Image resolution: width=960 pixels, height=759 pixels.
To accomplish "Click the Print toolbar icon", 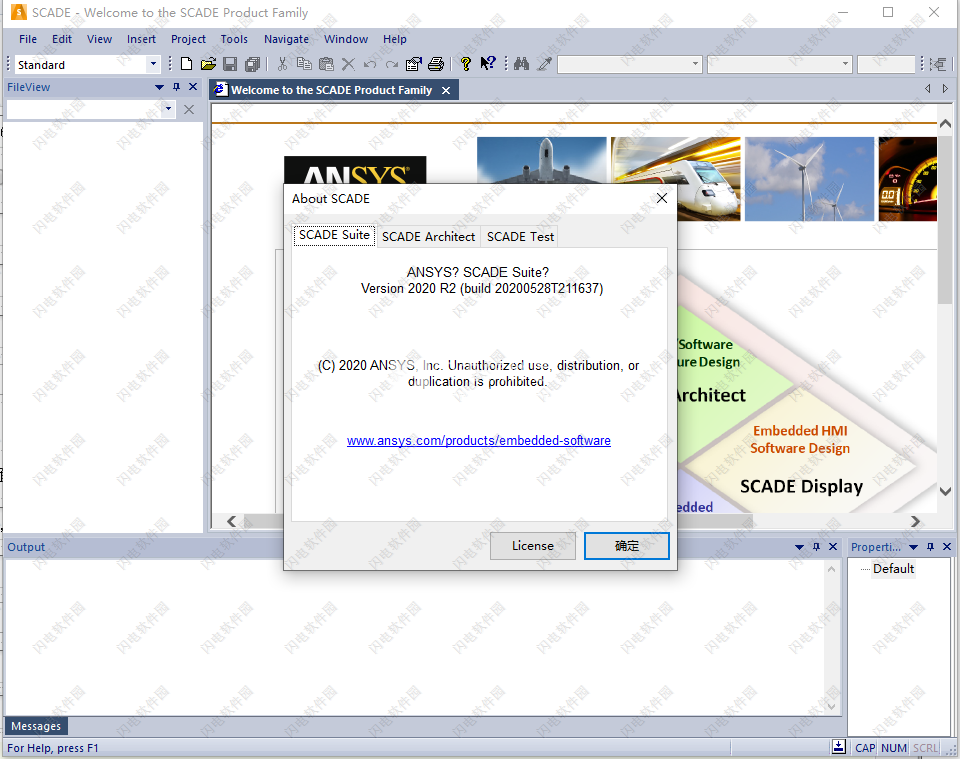I will coord(436,64).
